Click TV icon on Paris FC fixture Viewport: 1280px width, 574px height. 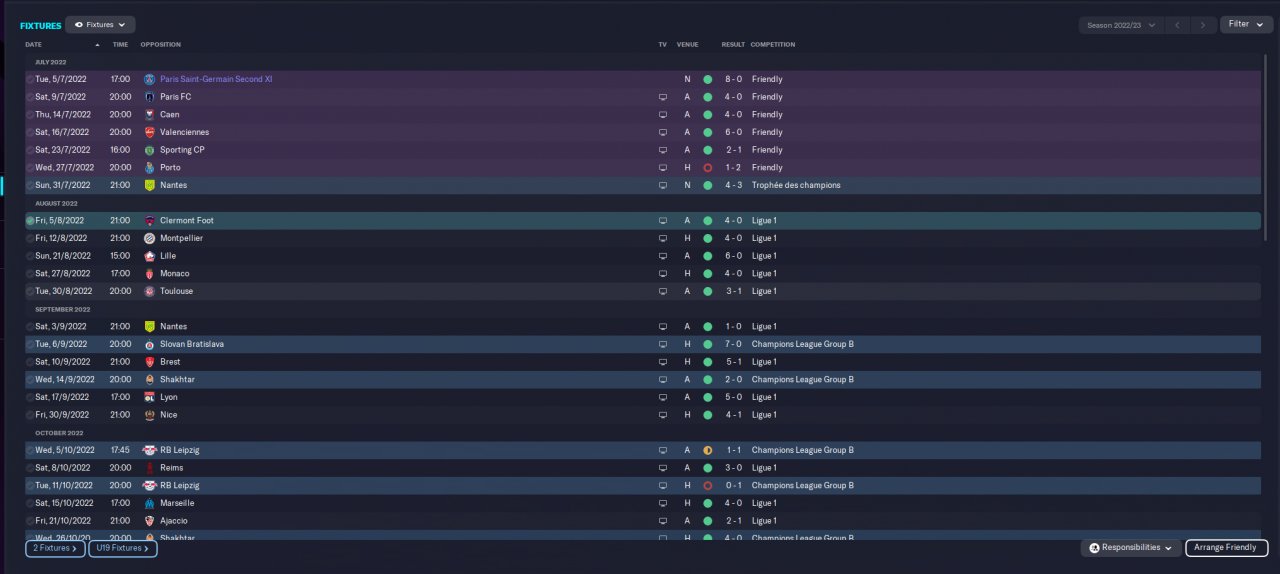pyautogui.click(x=662, y=97)
